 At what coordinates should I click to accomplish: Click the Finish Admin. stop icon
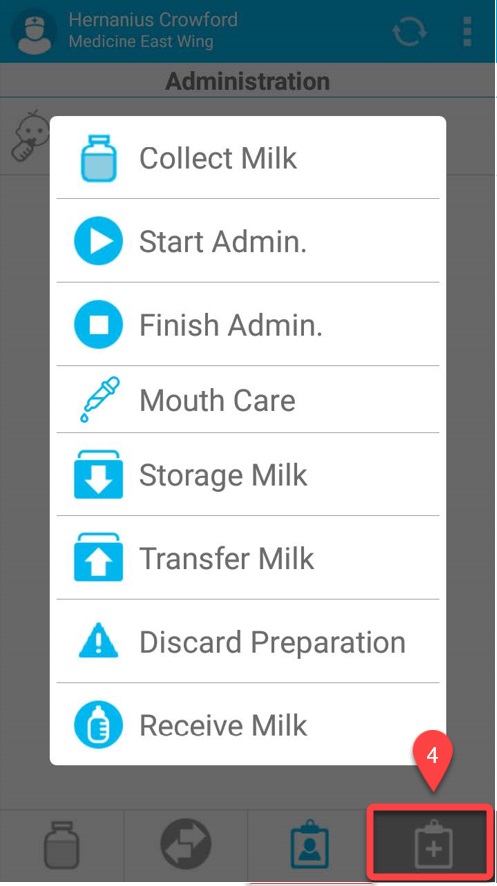(x=98, y=324)
